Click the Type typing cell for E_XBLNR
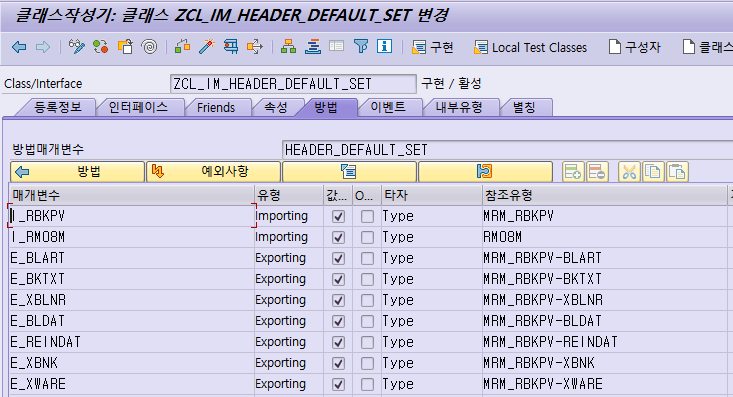 (x=431, y=300)
